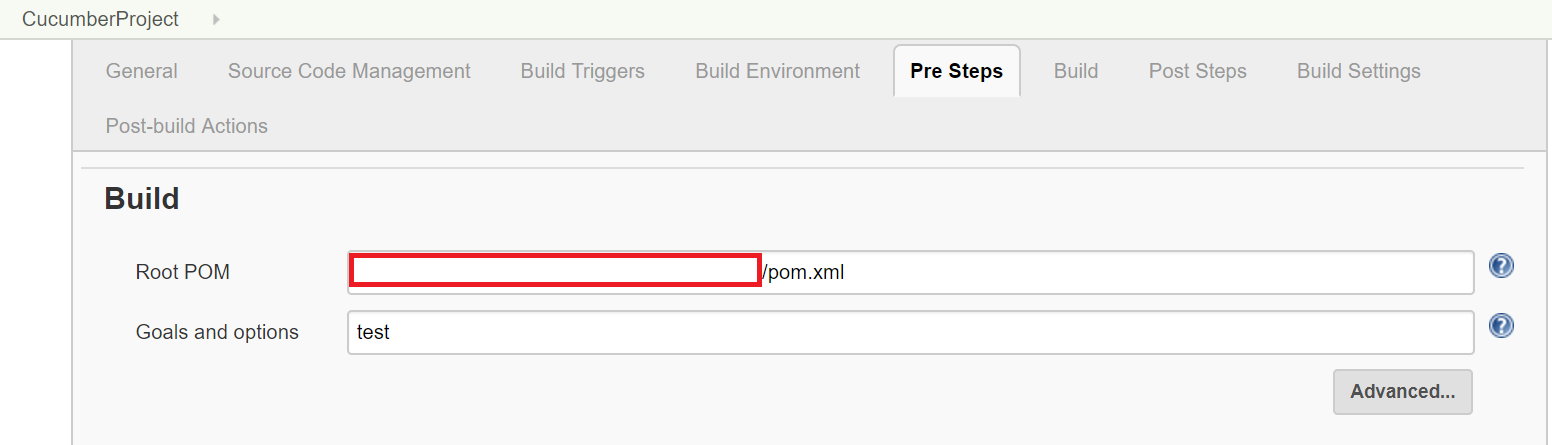The image size is (1552, 445).
Task: Click the /pom.xml text in Root POM
Action: click(803, 272)
